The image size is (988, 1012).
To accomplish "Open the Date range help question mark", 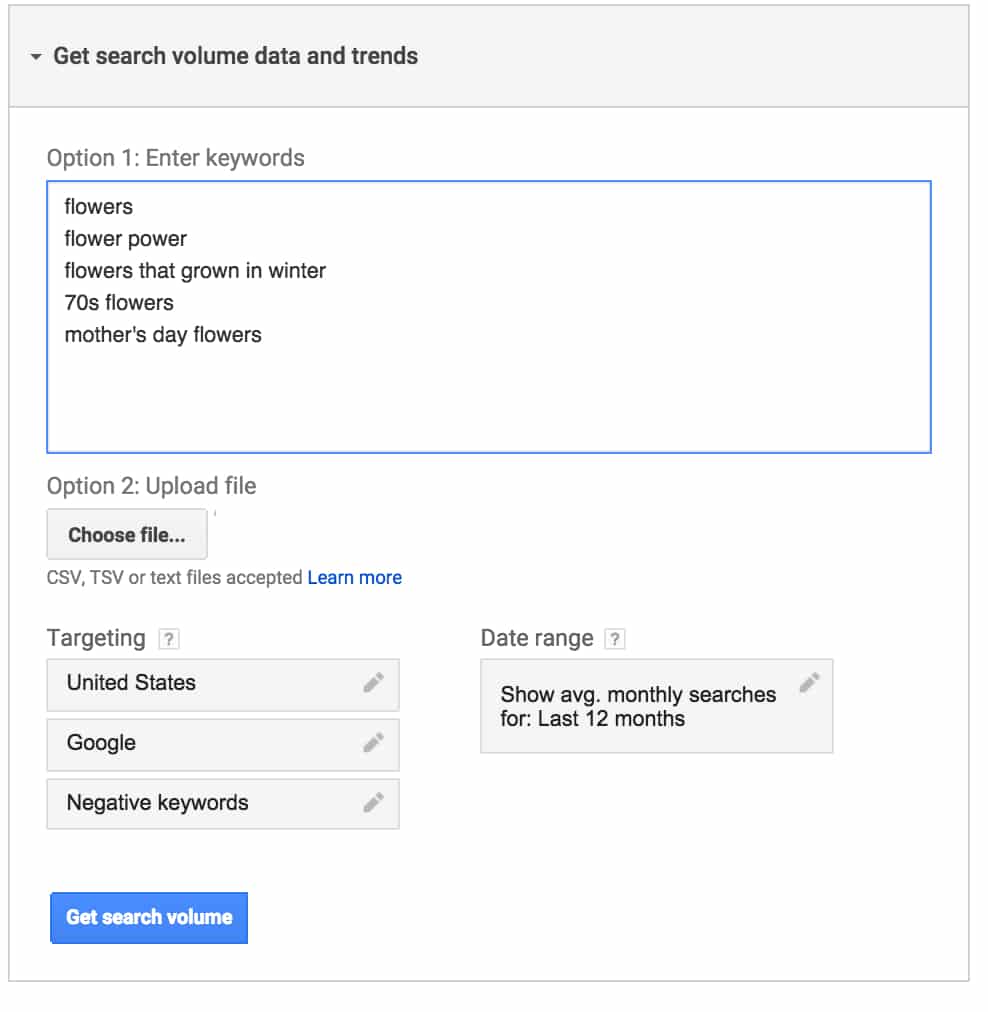I will point(615,639).
